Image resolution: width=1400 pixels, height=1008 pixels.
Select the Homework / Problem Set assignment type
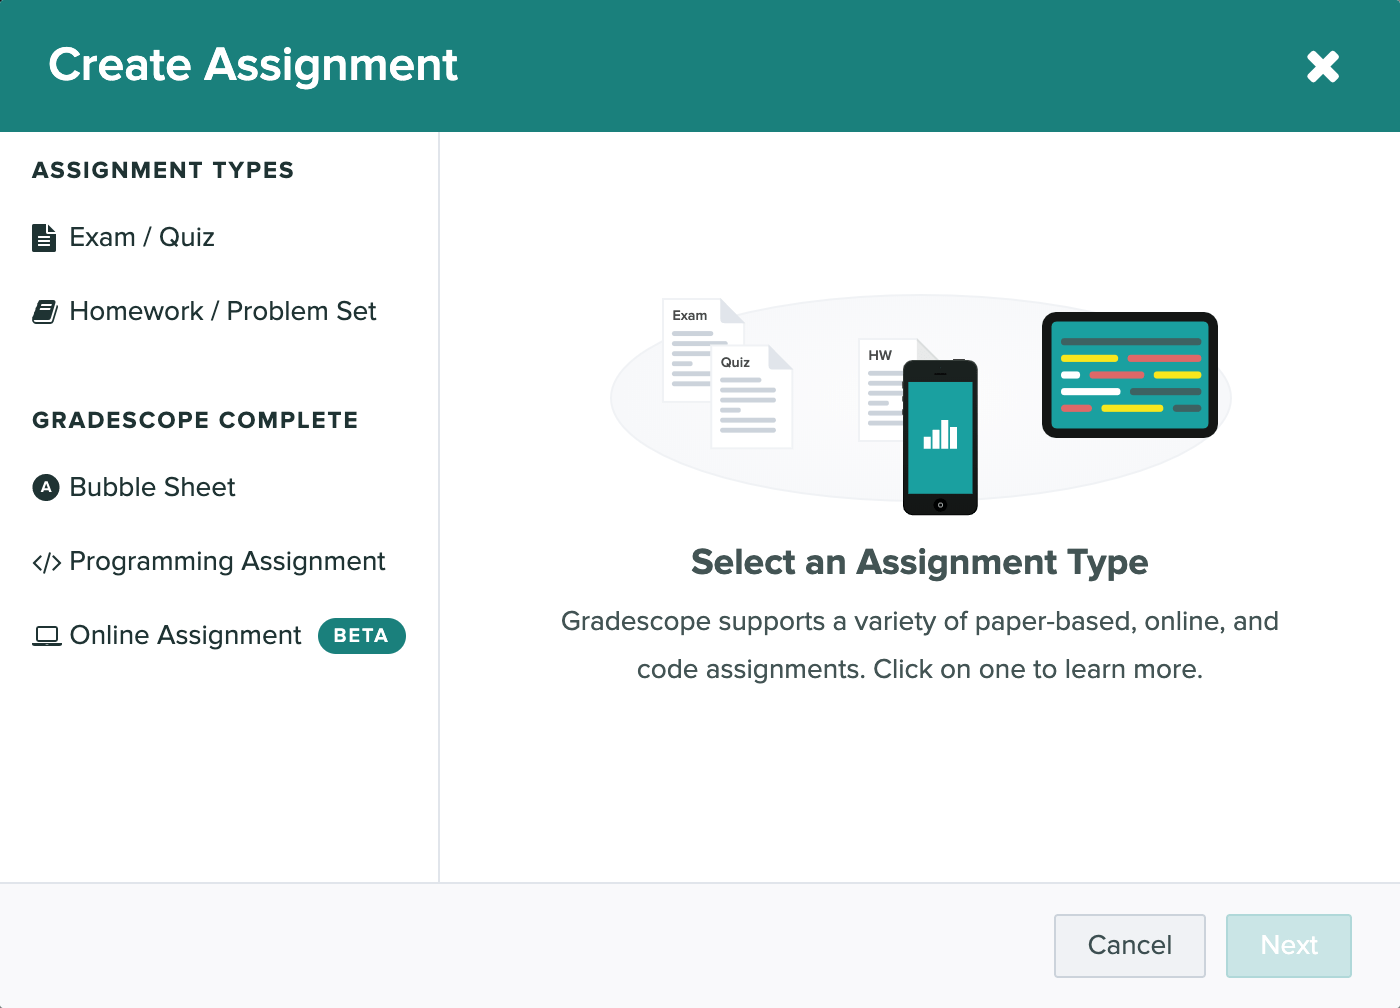(x=222, y=311)
